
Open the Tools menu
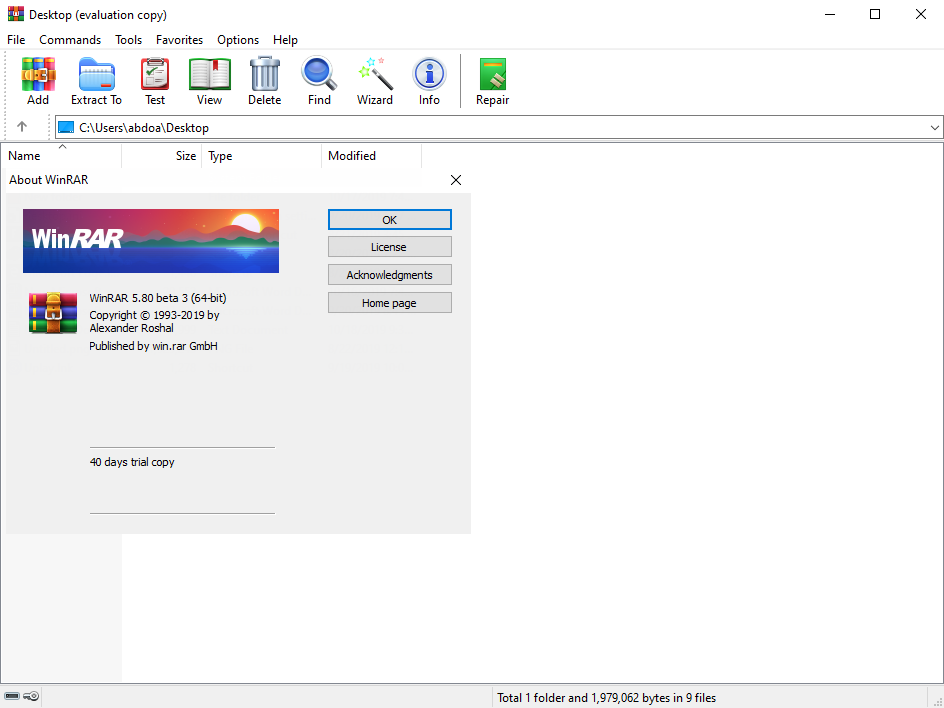128,40
